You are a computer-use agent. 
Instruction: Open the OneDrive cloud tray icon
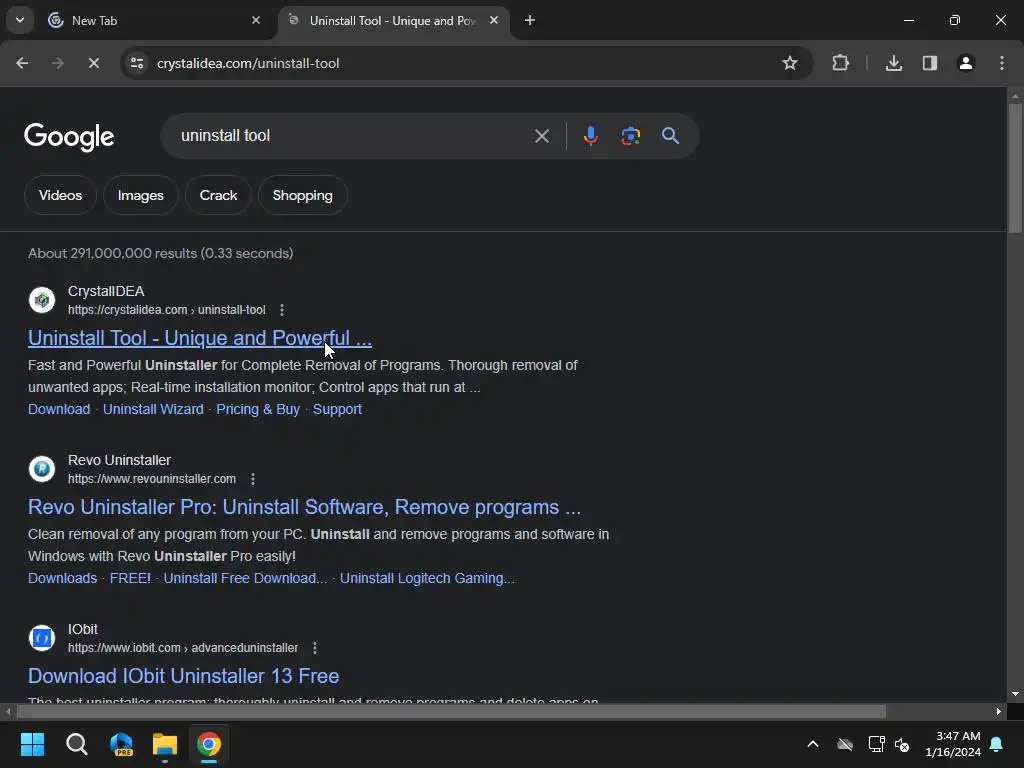pos(845,744)
